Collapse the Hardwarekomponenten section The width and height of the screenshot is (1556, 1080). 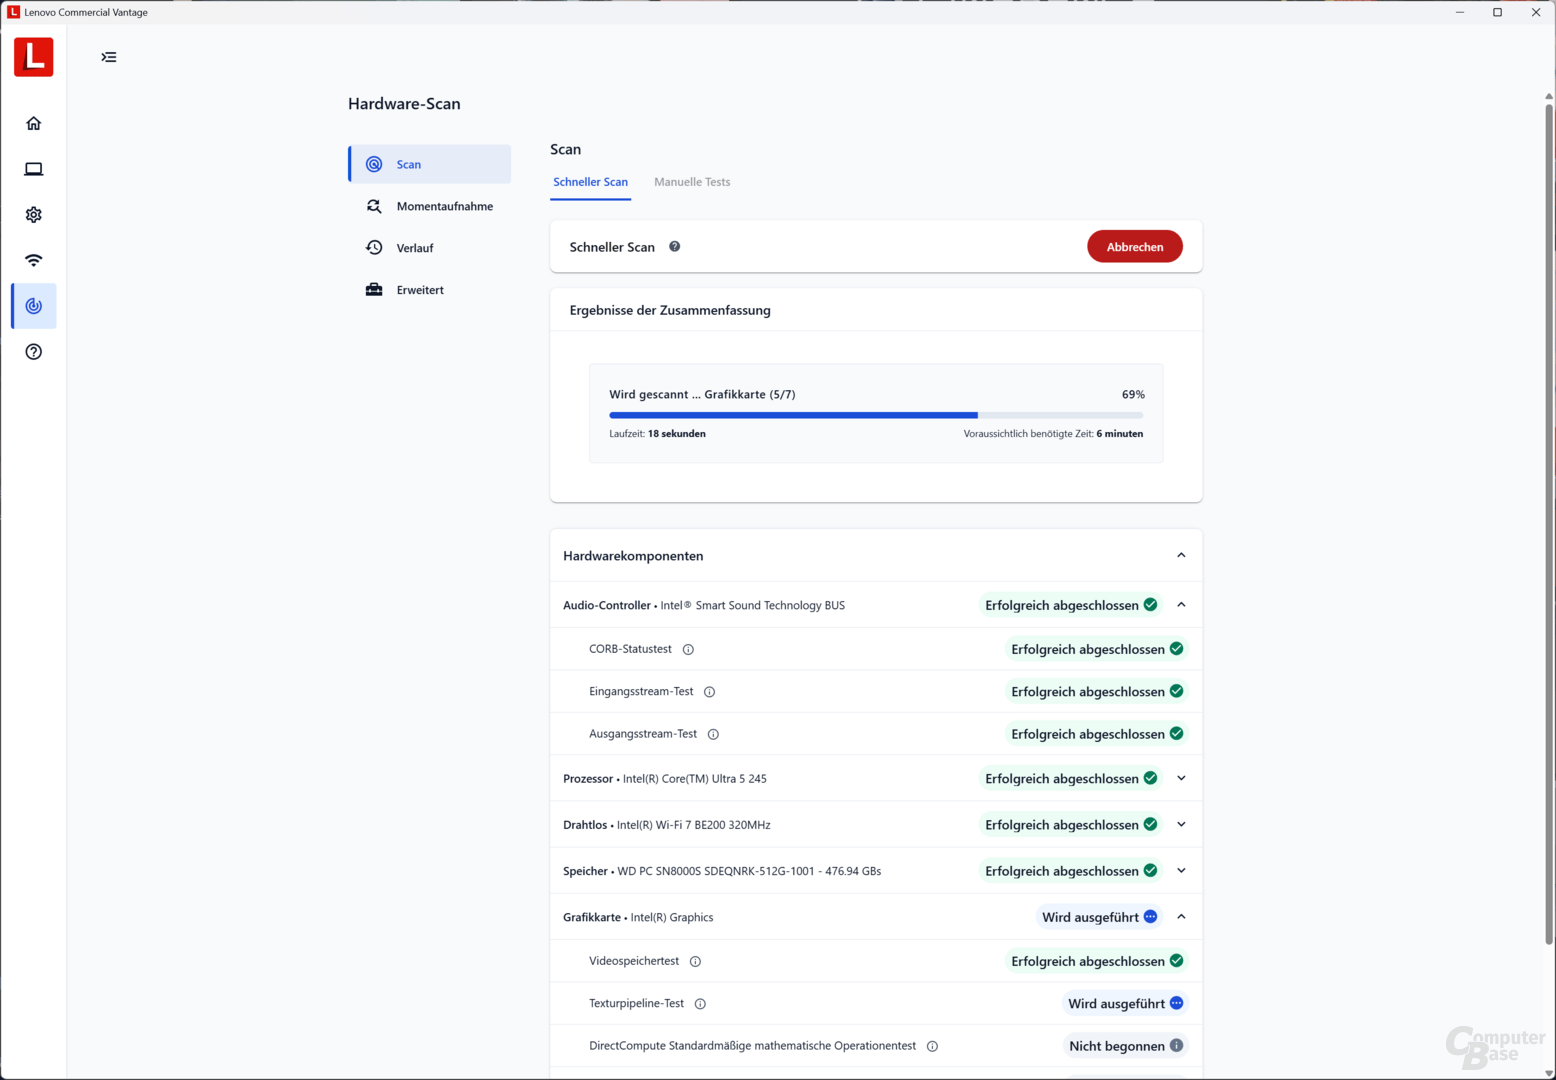point(1181,556)
